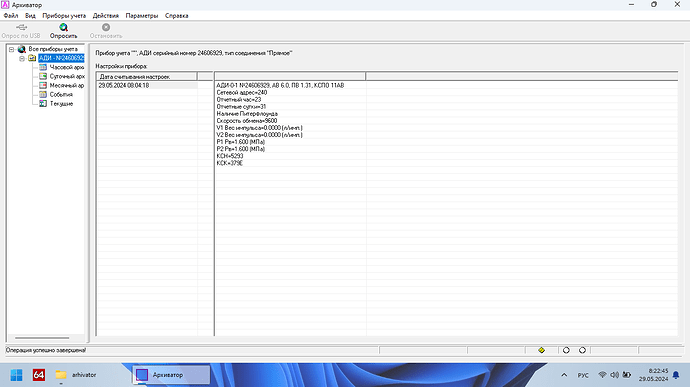Image resolution: width=690 pixels, height=387 pixels.
Task: Click the Остановить stop icon
Action: click(x=106, y=27)
